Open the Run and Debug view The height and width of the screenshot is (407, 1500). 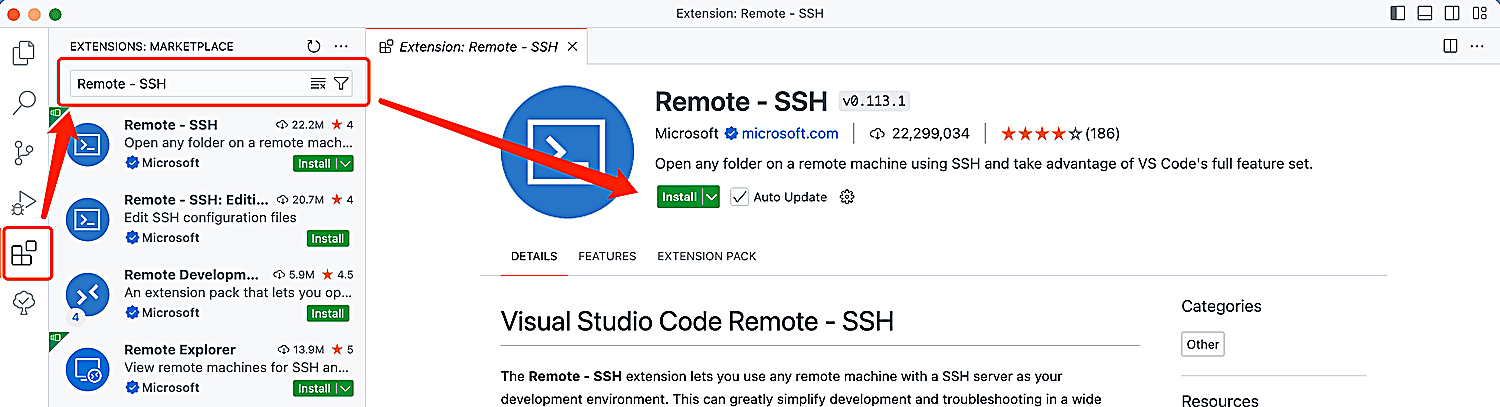click(24, 203)
